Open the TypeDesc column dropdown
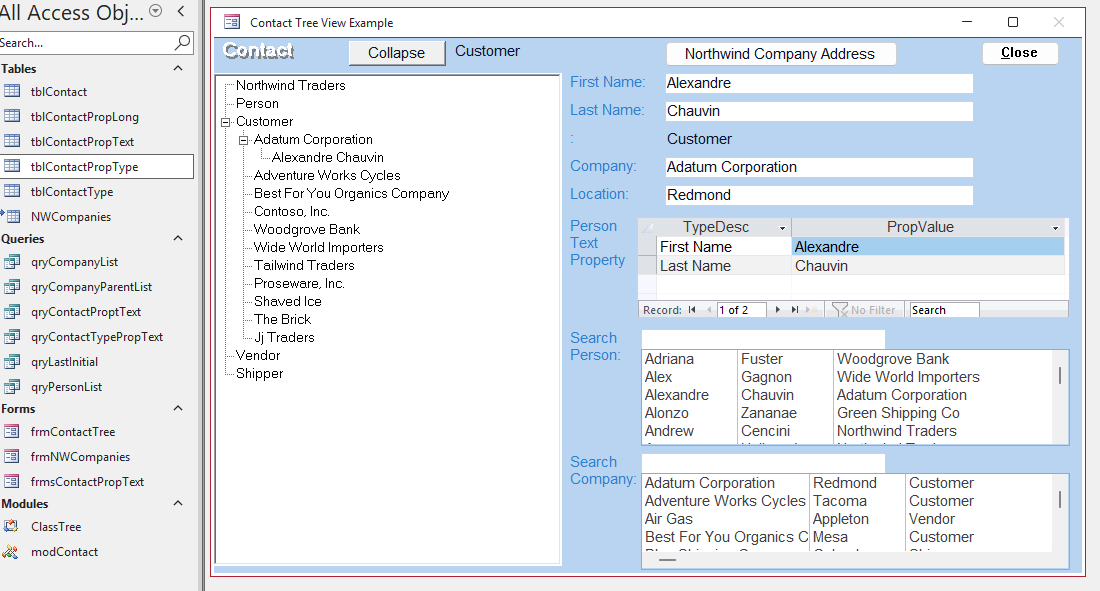 pyautogui.click(x=782, y=228)
